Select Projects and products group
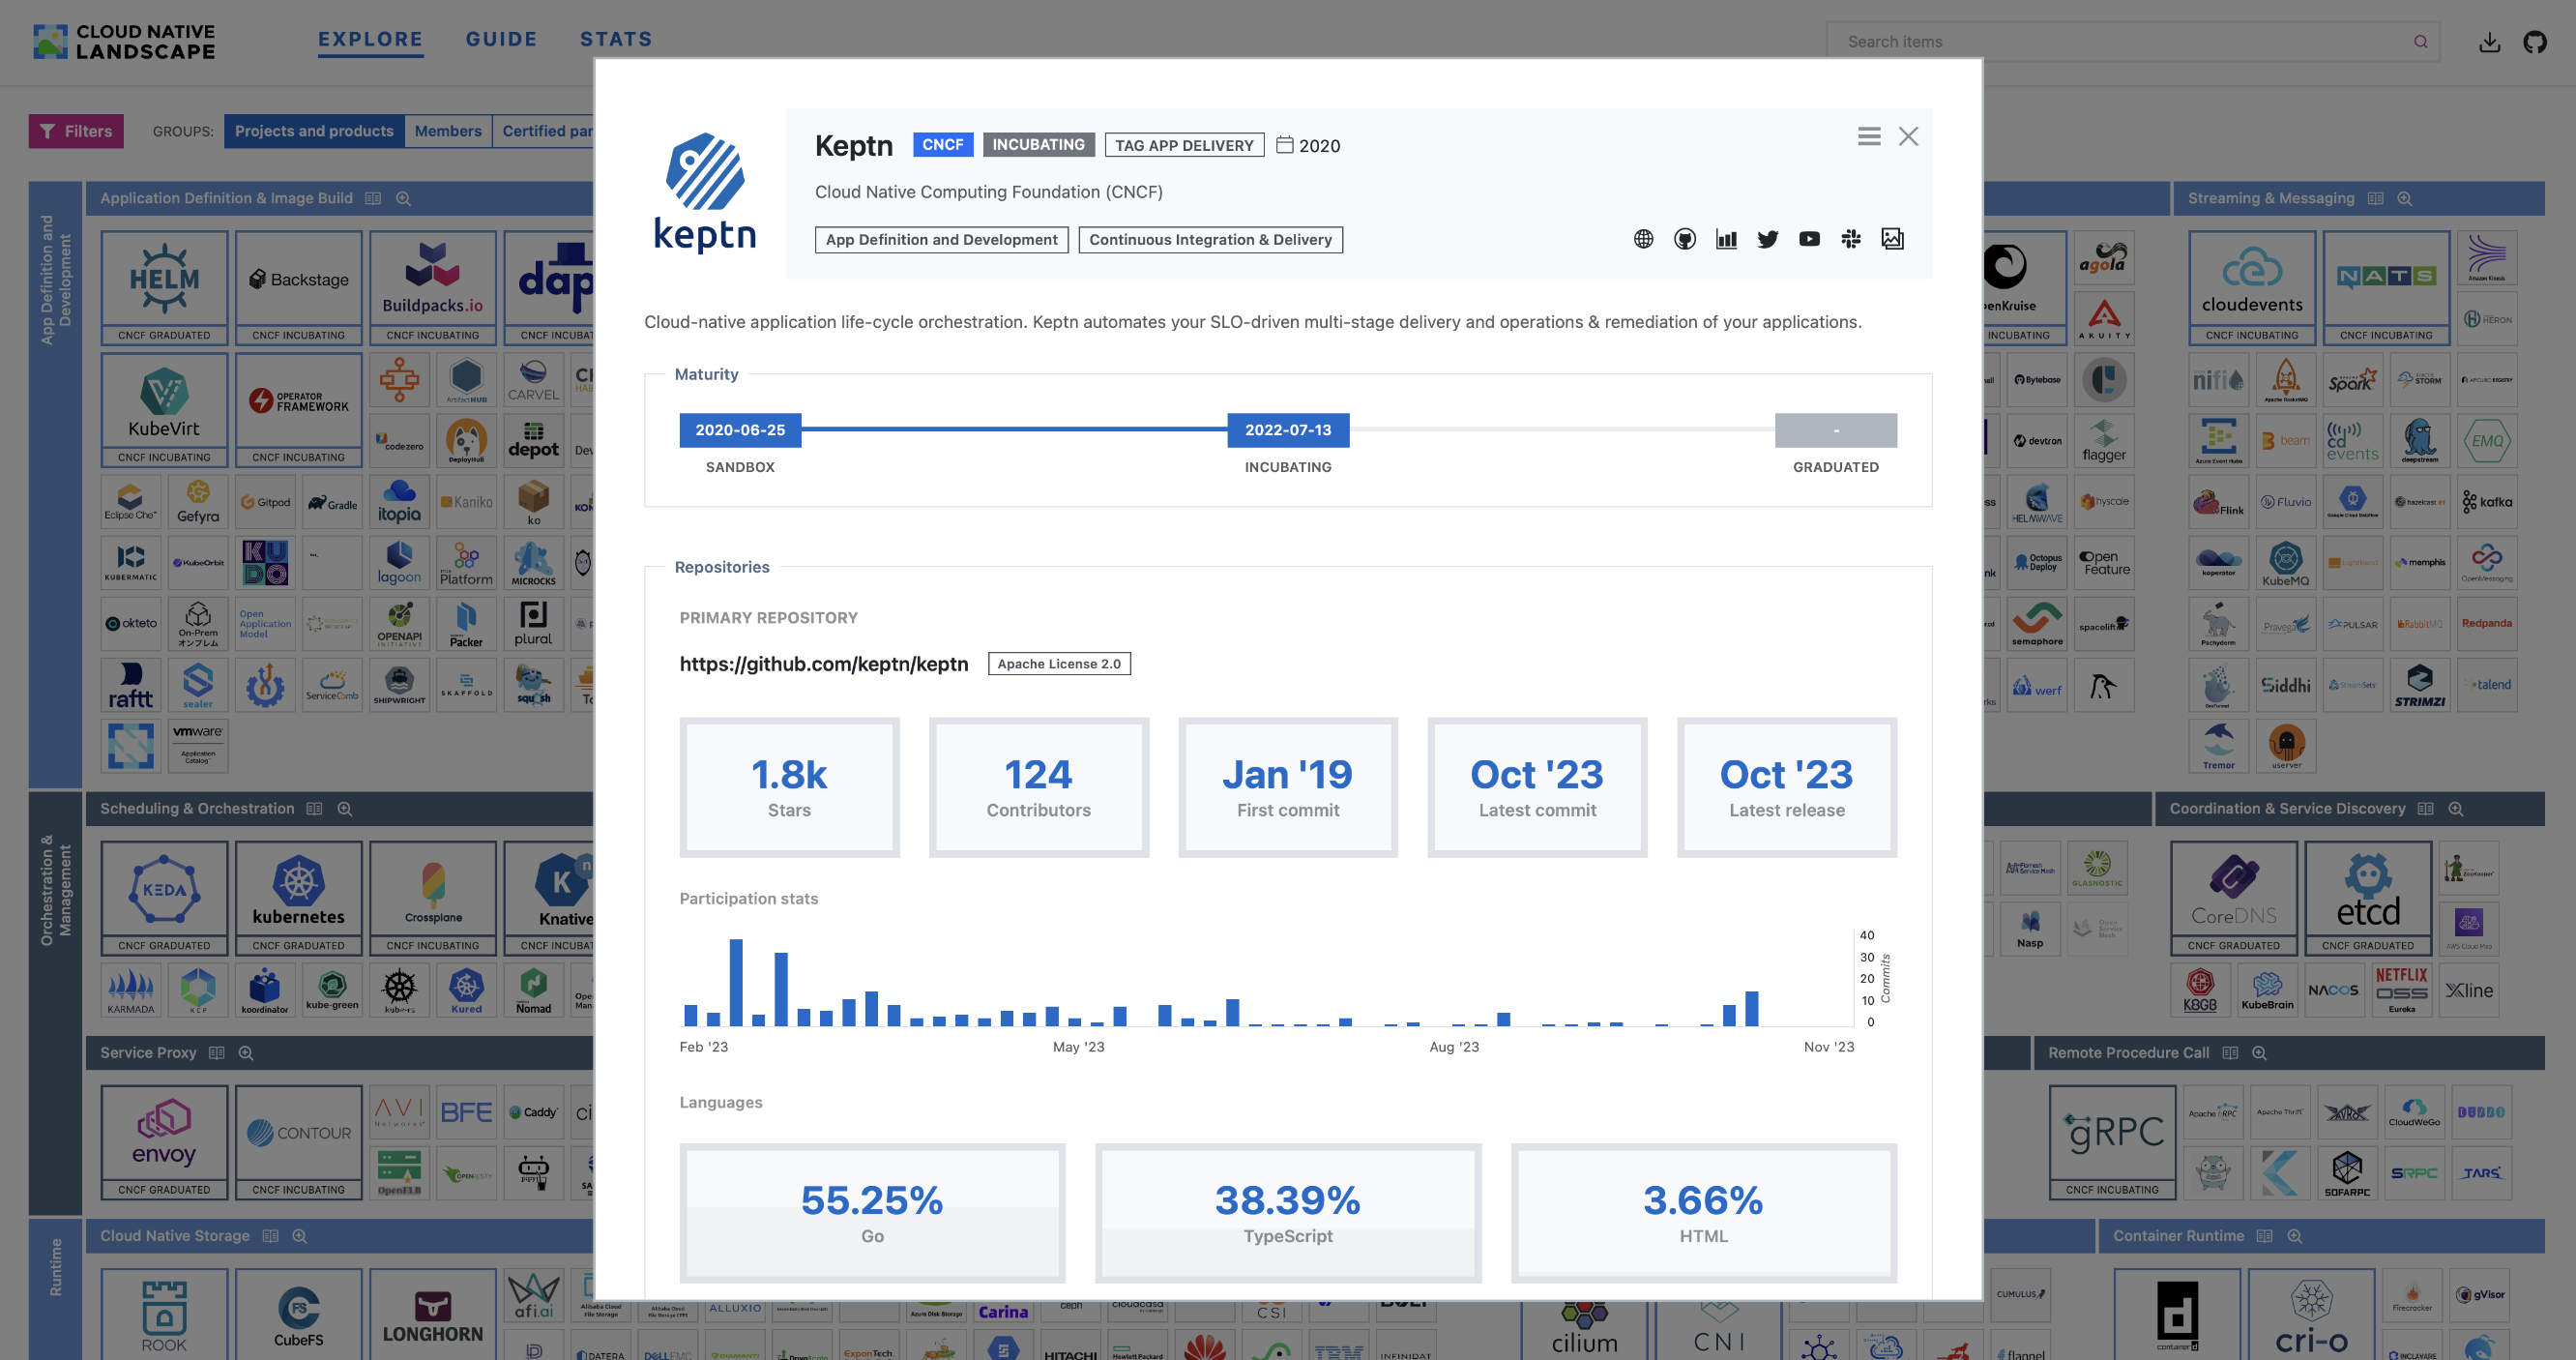The height and width of the screenshot is (1360, 2576). click(314, 131)
